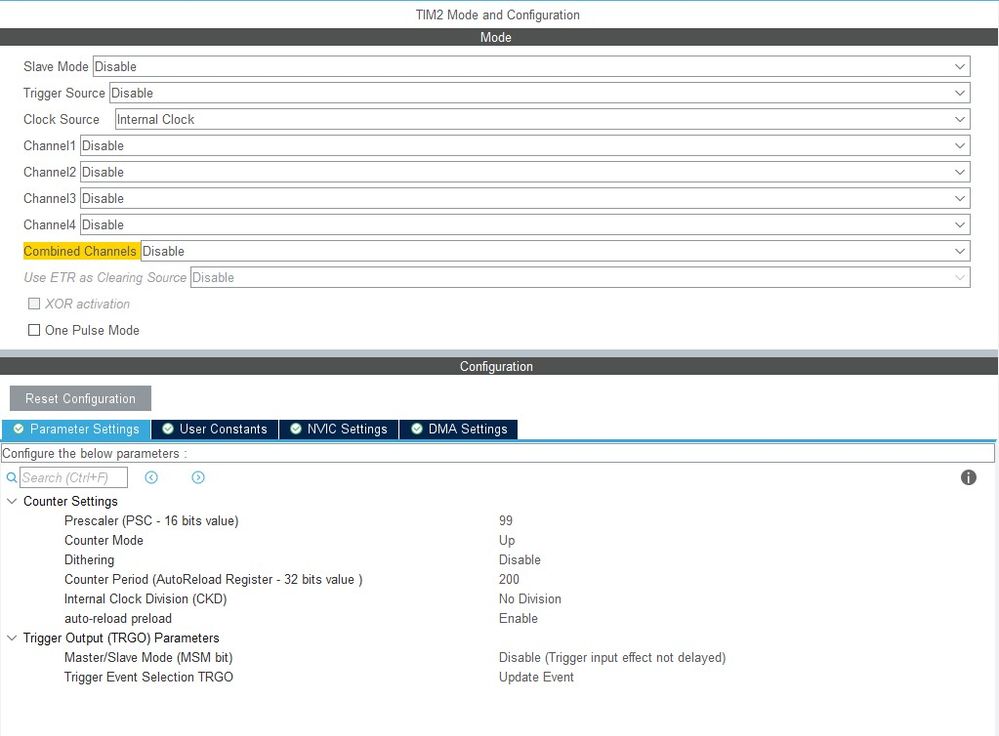Focus the Search (Ctrl+F) field
The image size is (999, 736).
click(x=73, y=477)
